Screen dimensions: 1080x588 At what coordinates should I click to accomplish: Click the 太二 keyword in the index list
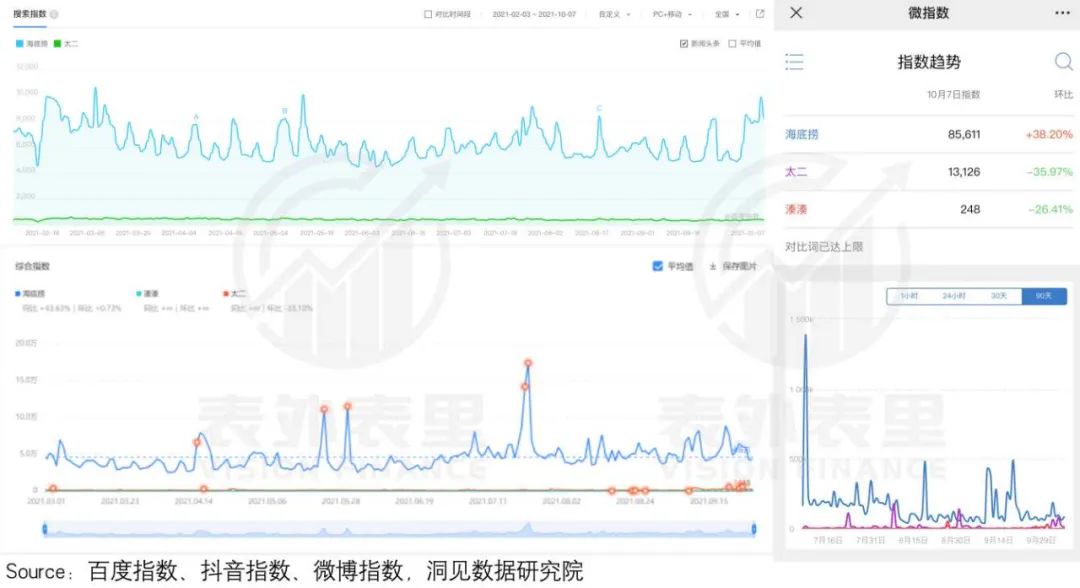797,172
